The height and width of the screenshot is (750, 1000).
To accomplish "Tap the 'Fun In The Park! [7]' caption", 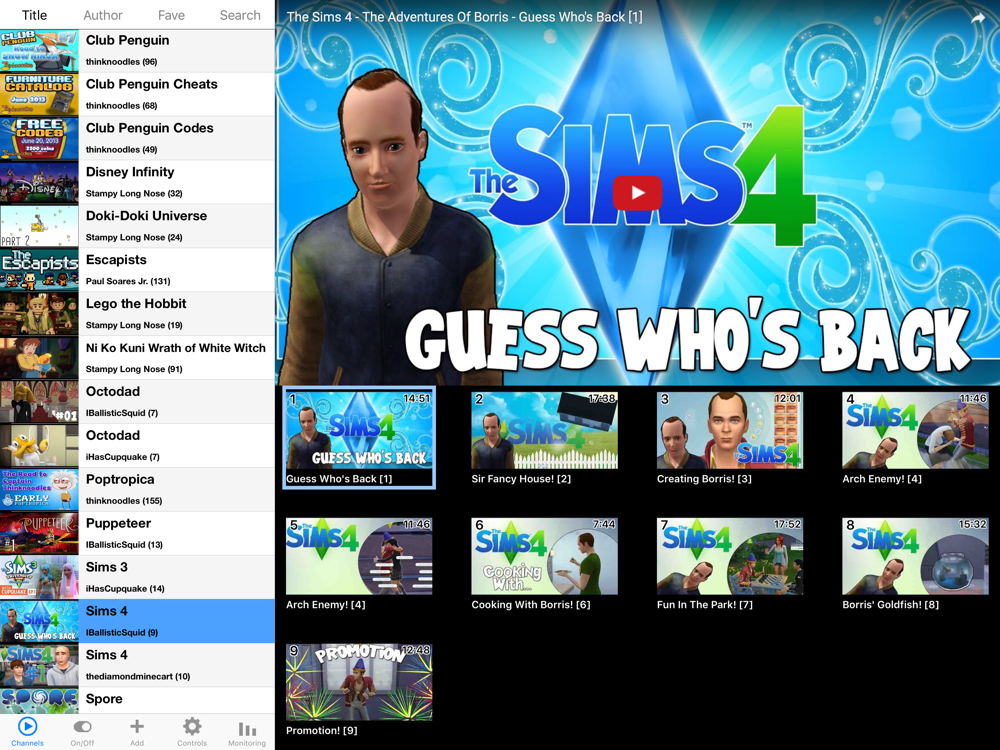I will point(705,605).
